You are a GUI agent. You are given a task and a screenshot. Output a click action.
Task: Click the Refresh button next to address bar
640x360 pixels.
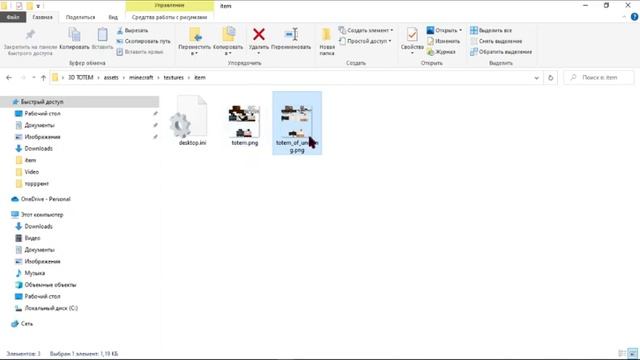[x=550, y=78]
